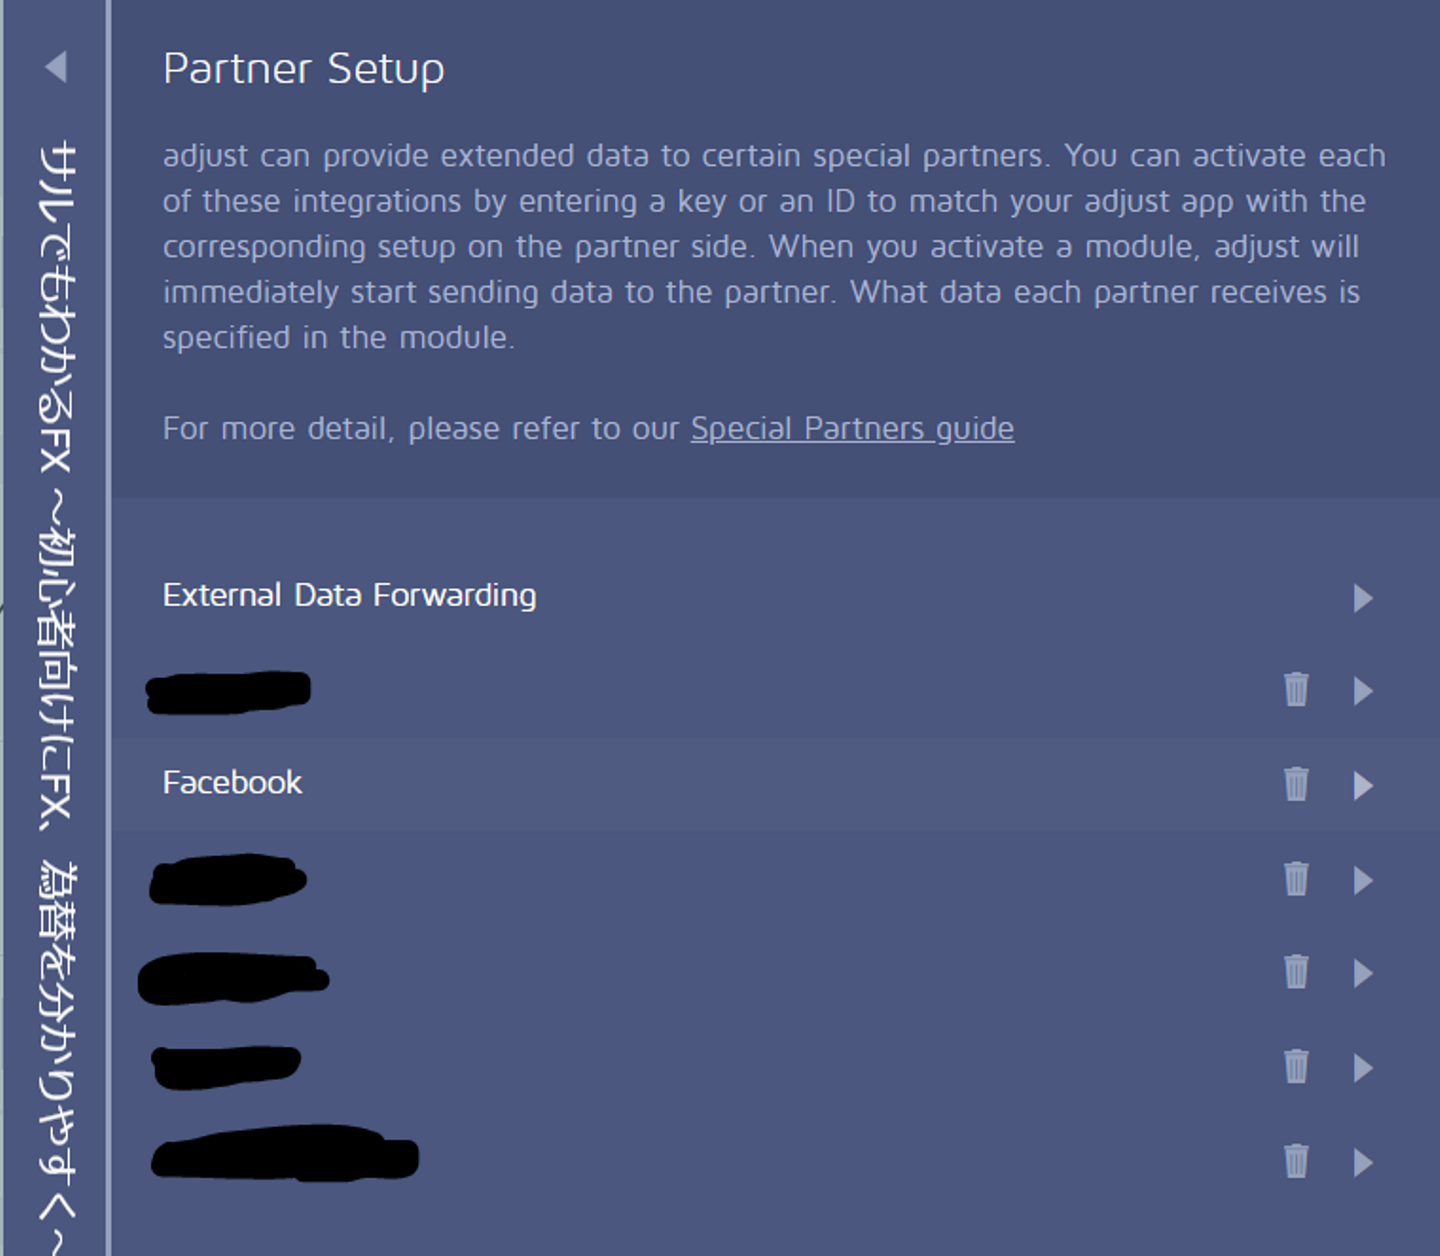Open the Special Partners guide link
Screen dimensions: 1440x1256
click(852, 429)
